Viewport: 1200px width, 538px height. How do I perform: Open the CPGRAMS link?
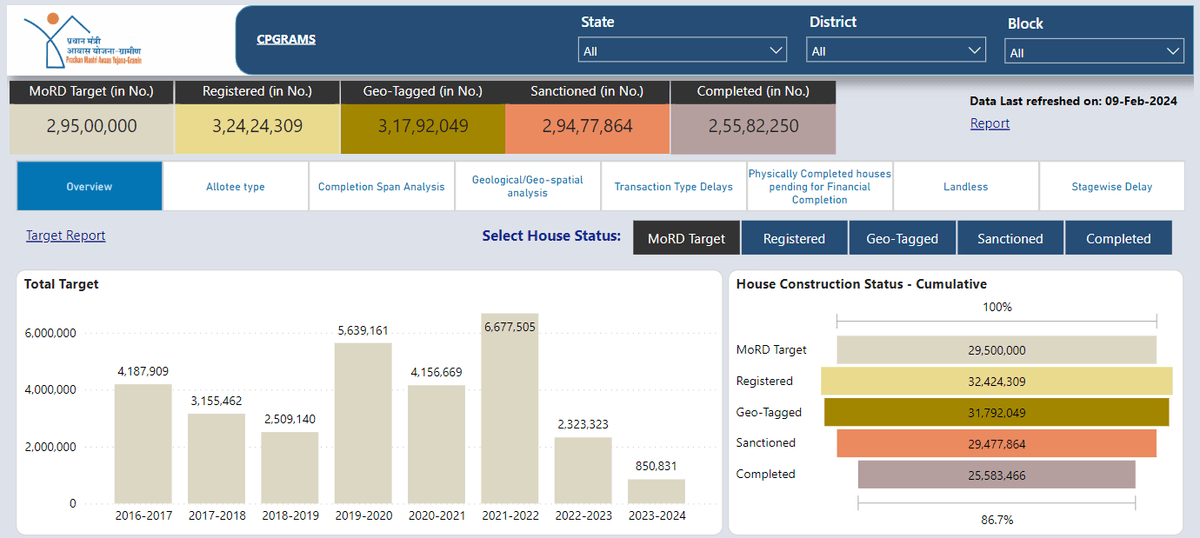point(286,40)
